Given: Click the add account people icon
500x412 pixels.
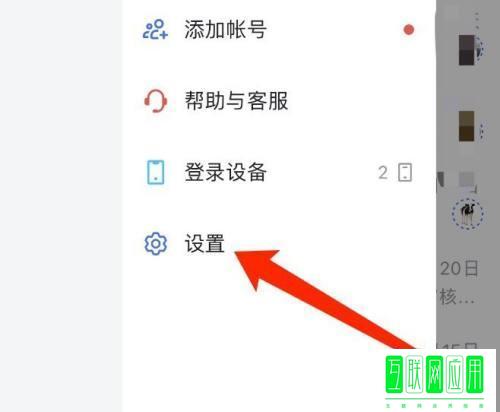Looking at the screenshot, I should (155, 29).
